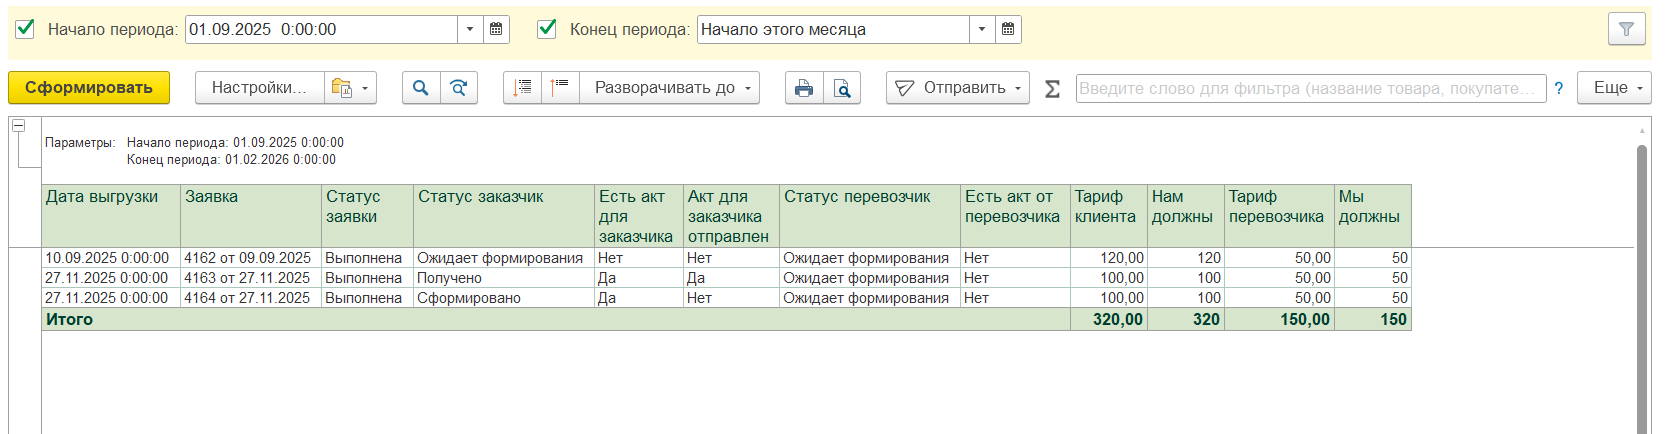The image size is (1677, 434).
Task: Click the vertical scrollbar thumb
Action: [x=1641, y=289]
